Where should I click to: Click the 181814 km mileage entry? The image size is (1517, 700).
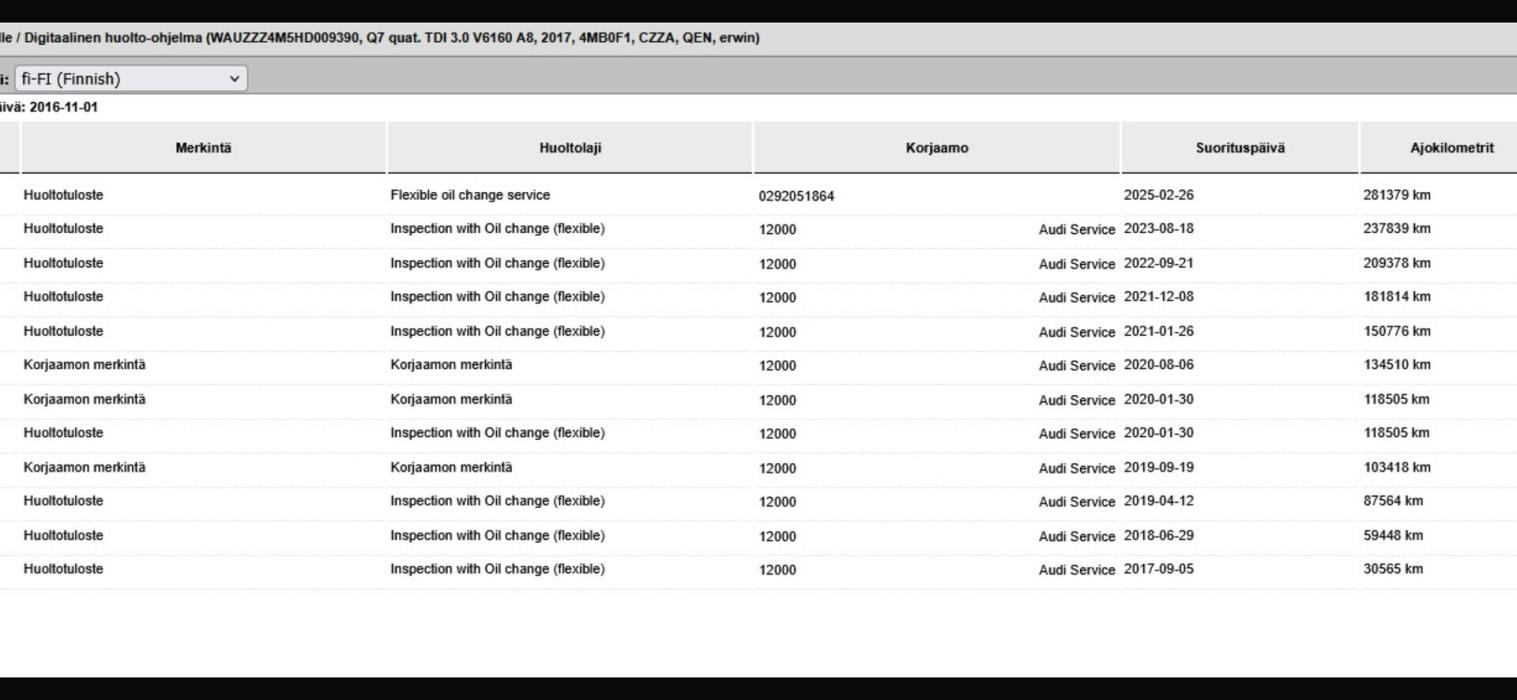1396,297
